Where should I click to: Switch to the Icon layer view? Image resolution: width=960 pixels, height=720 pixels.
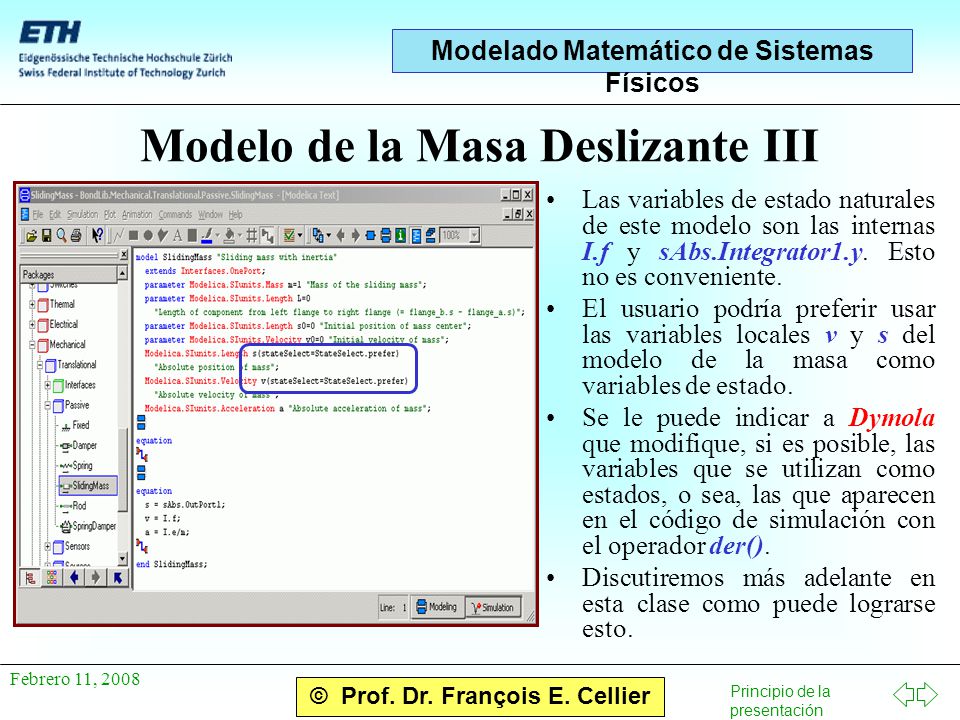[x=370, y=235]
